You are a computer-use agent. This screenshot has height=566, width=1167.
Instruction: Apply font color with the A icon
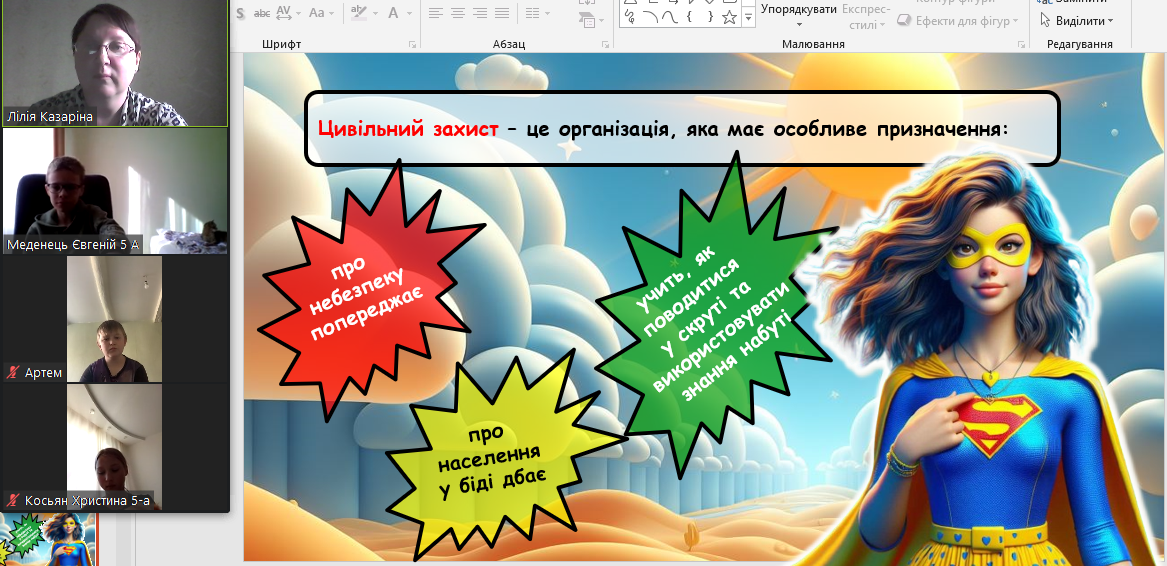coord(392,13)
